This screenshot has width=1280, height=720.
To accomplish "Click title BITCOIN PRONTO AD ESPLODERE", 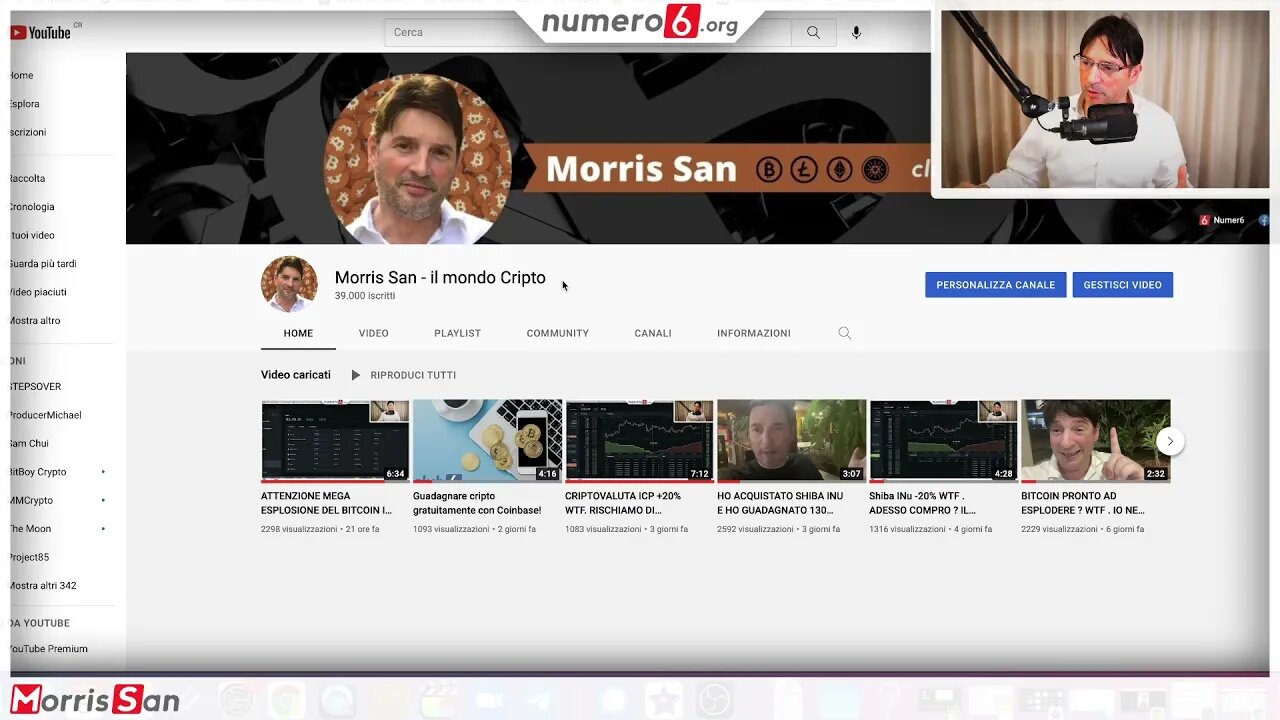I will (1083, 503).
